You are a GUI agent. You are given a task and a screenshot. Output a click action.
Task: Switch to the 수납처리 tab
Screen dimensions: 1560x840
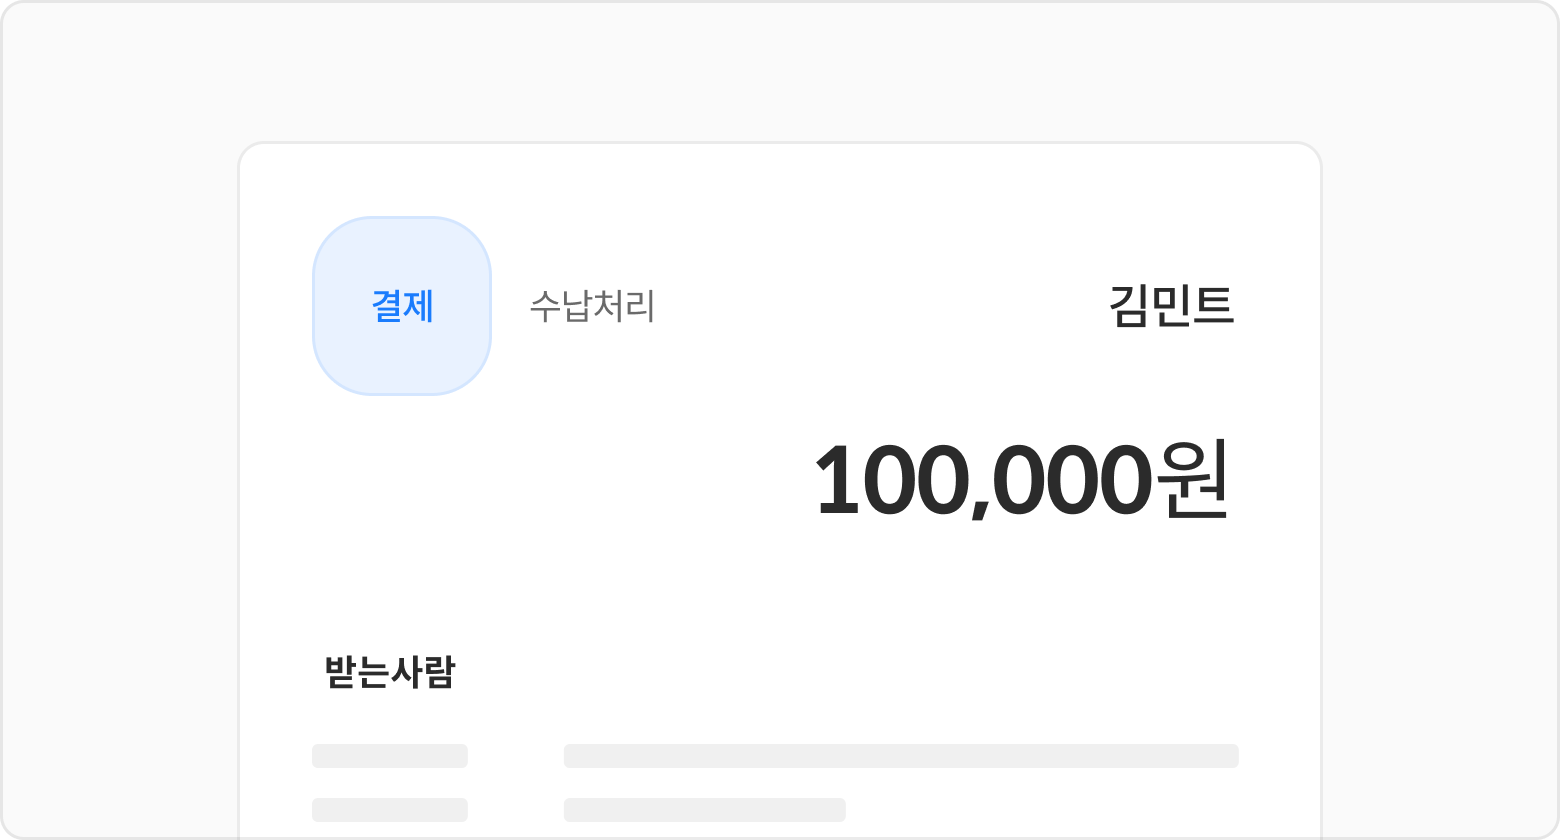592,306
